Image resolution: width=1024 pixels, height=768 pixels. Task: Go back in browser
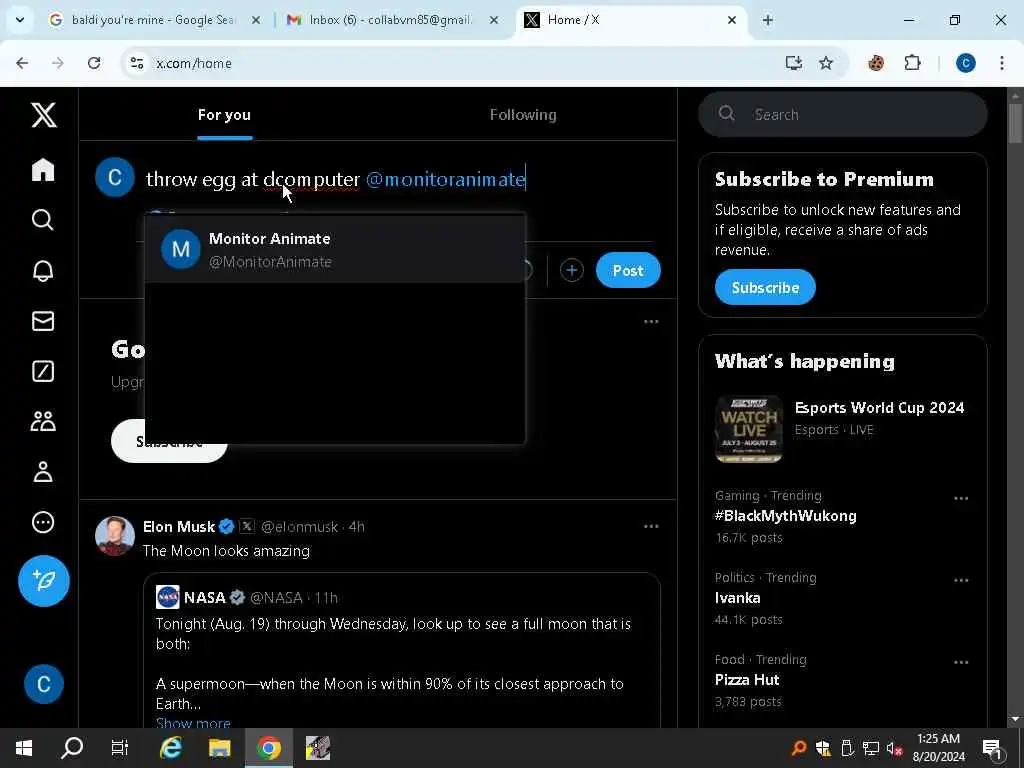pos(22,63)
